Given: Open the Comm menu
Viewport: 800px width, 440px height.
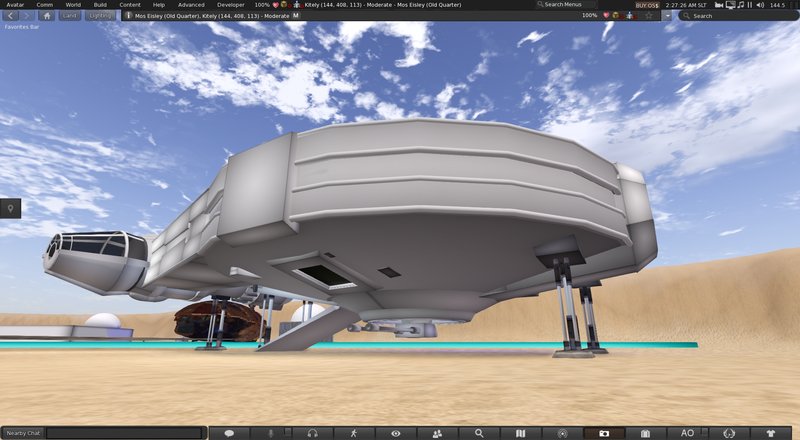Looking at the screenshot, I should click(x=44, y=5).
